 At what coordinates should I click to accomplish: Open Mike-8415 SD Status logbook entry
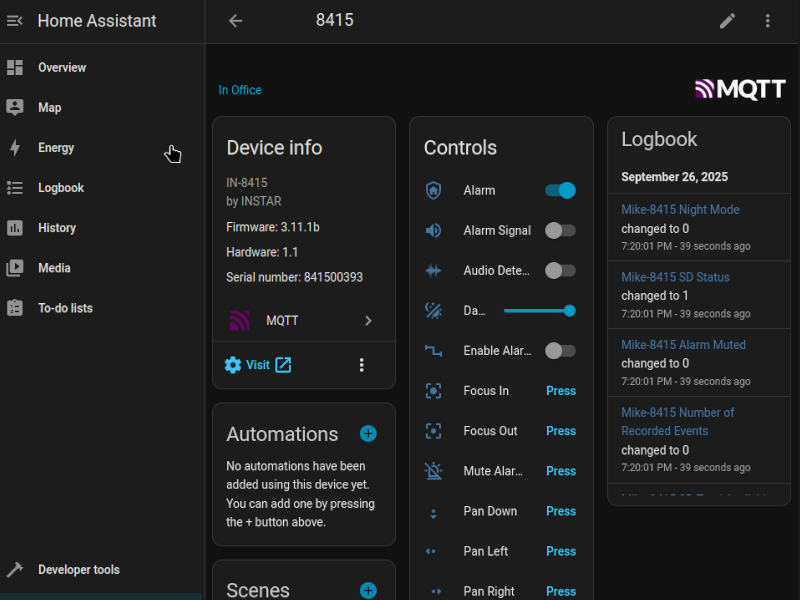675,277
